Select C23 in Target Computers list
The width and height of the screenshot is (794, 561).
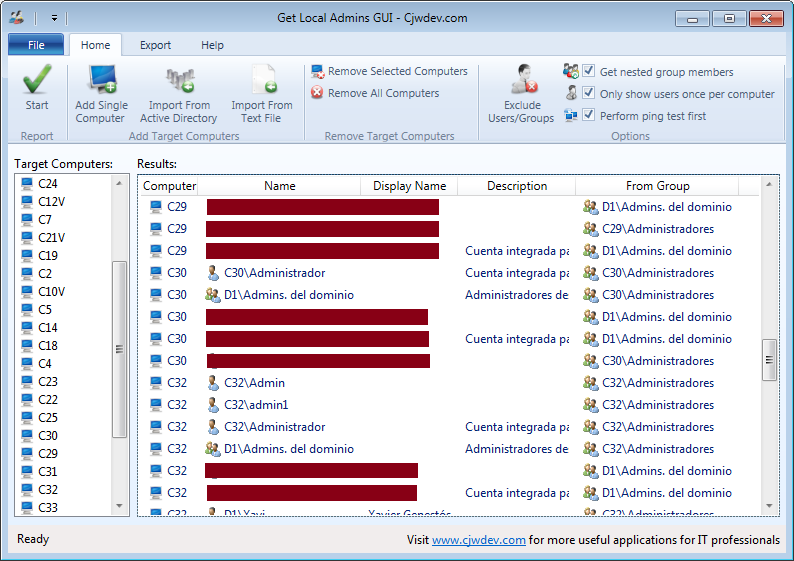tap(48, 381)
